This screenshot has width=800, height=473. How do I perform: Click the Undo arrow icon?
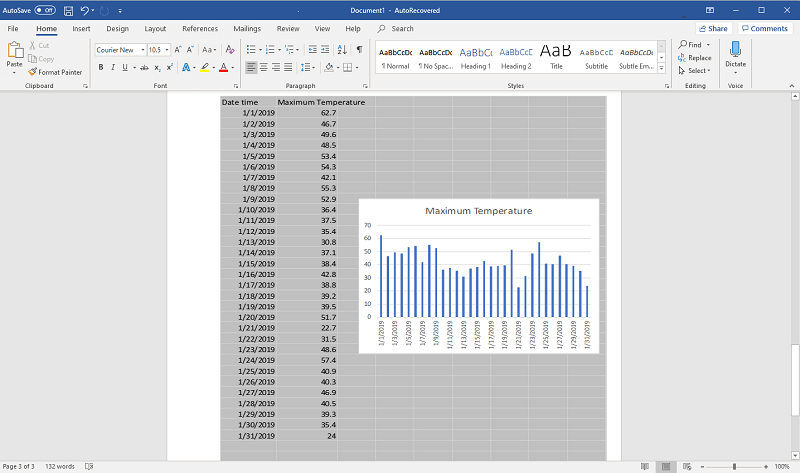(x=85, y=10)
